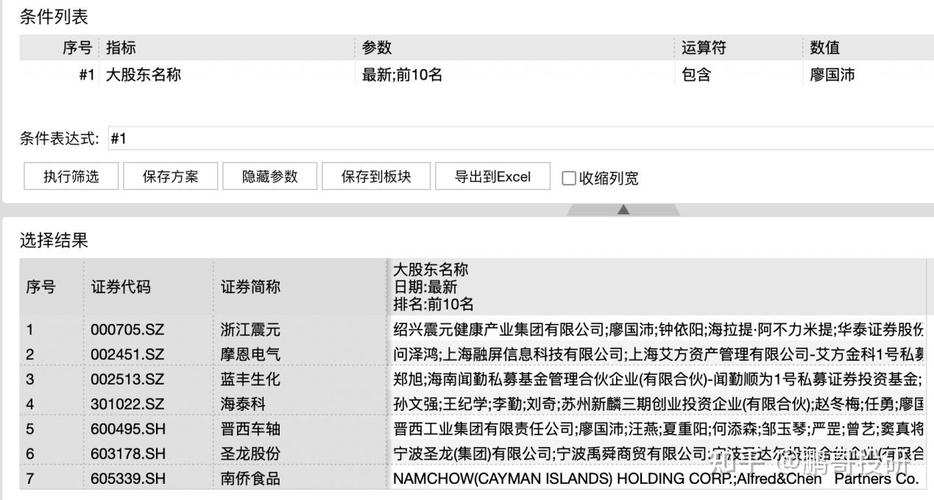
Task: Click the 运算符 column header
Action: (x=703, y=47)
